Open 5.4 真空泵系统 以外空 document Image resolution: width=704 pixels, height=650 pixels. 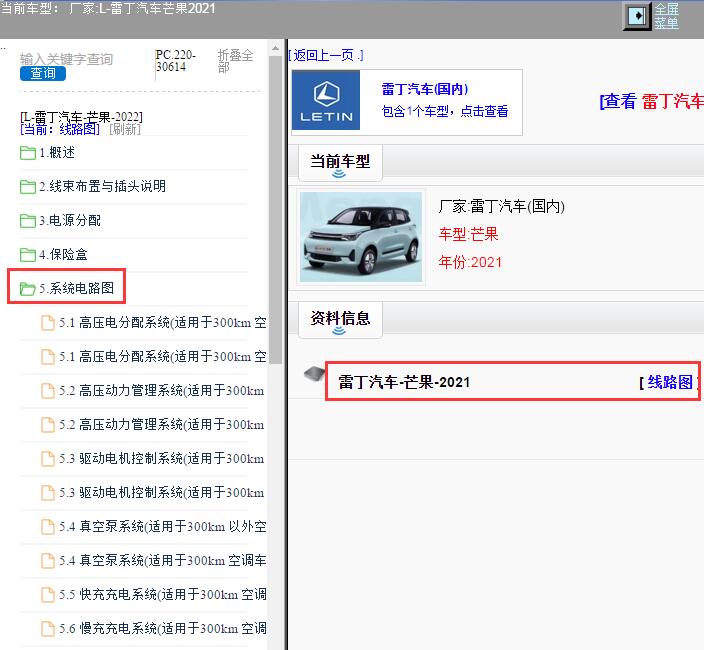click(163, 526)
